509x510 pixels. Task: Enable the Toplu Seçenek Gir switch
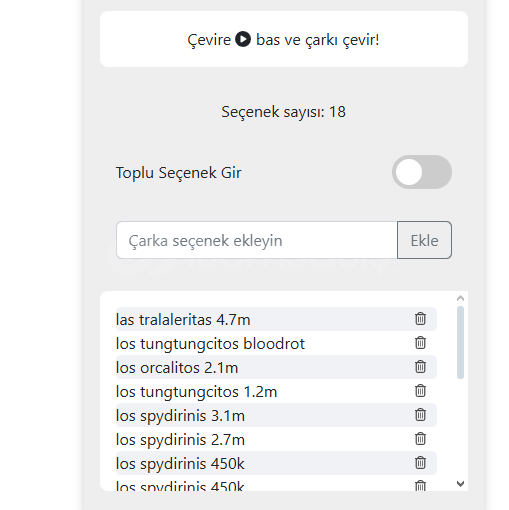pyautogui.click(x=422, y=172)
